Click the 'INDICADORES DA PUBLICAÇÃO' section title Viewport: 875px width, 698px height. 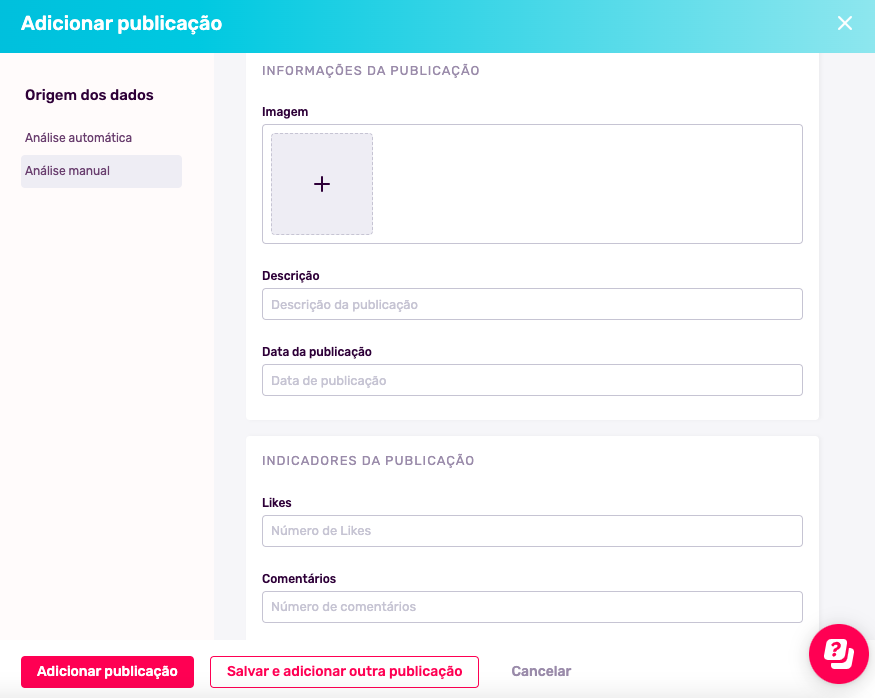[368, 461]
